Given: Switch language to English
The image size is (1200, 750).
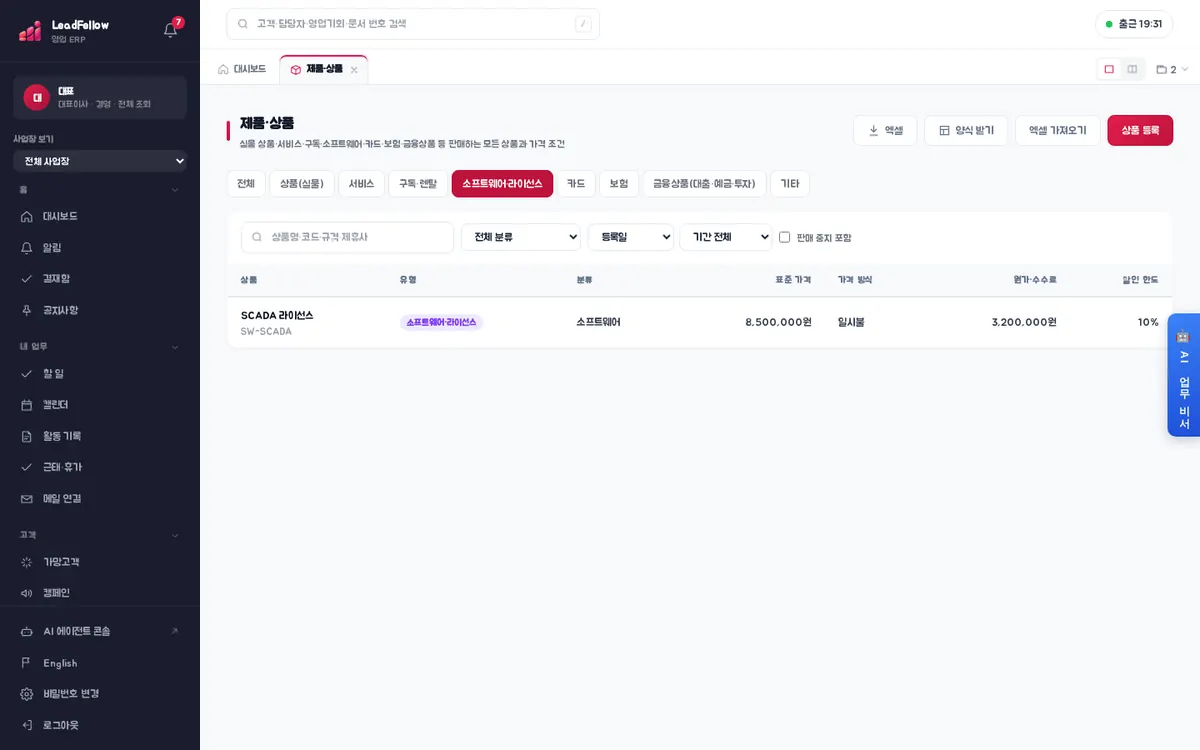Looking at the screenshot, I should [x=100, y=663].
